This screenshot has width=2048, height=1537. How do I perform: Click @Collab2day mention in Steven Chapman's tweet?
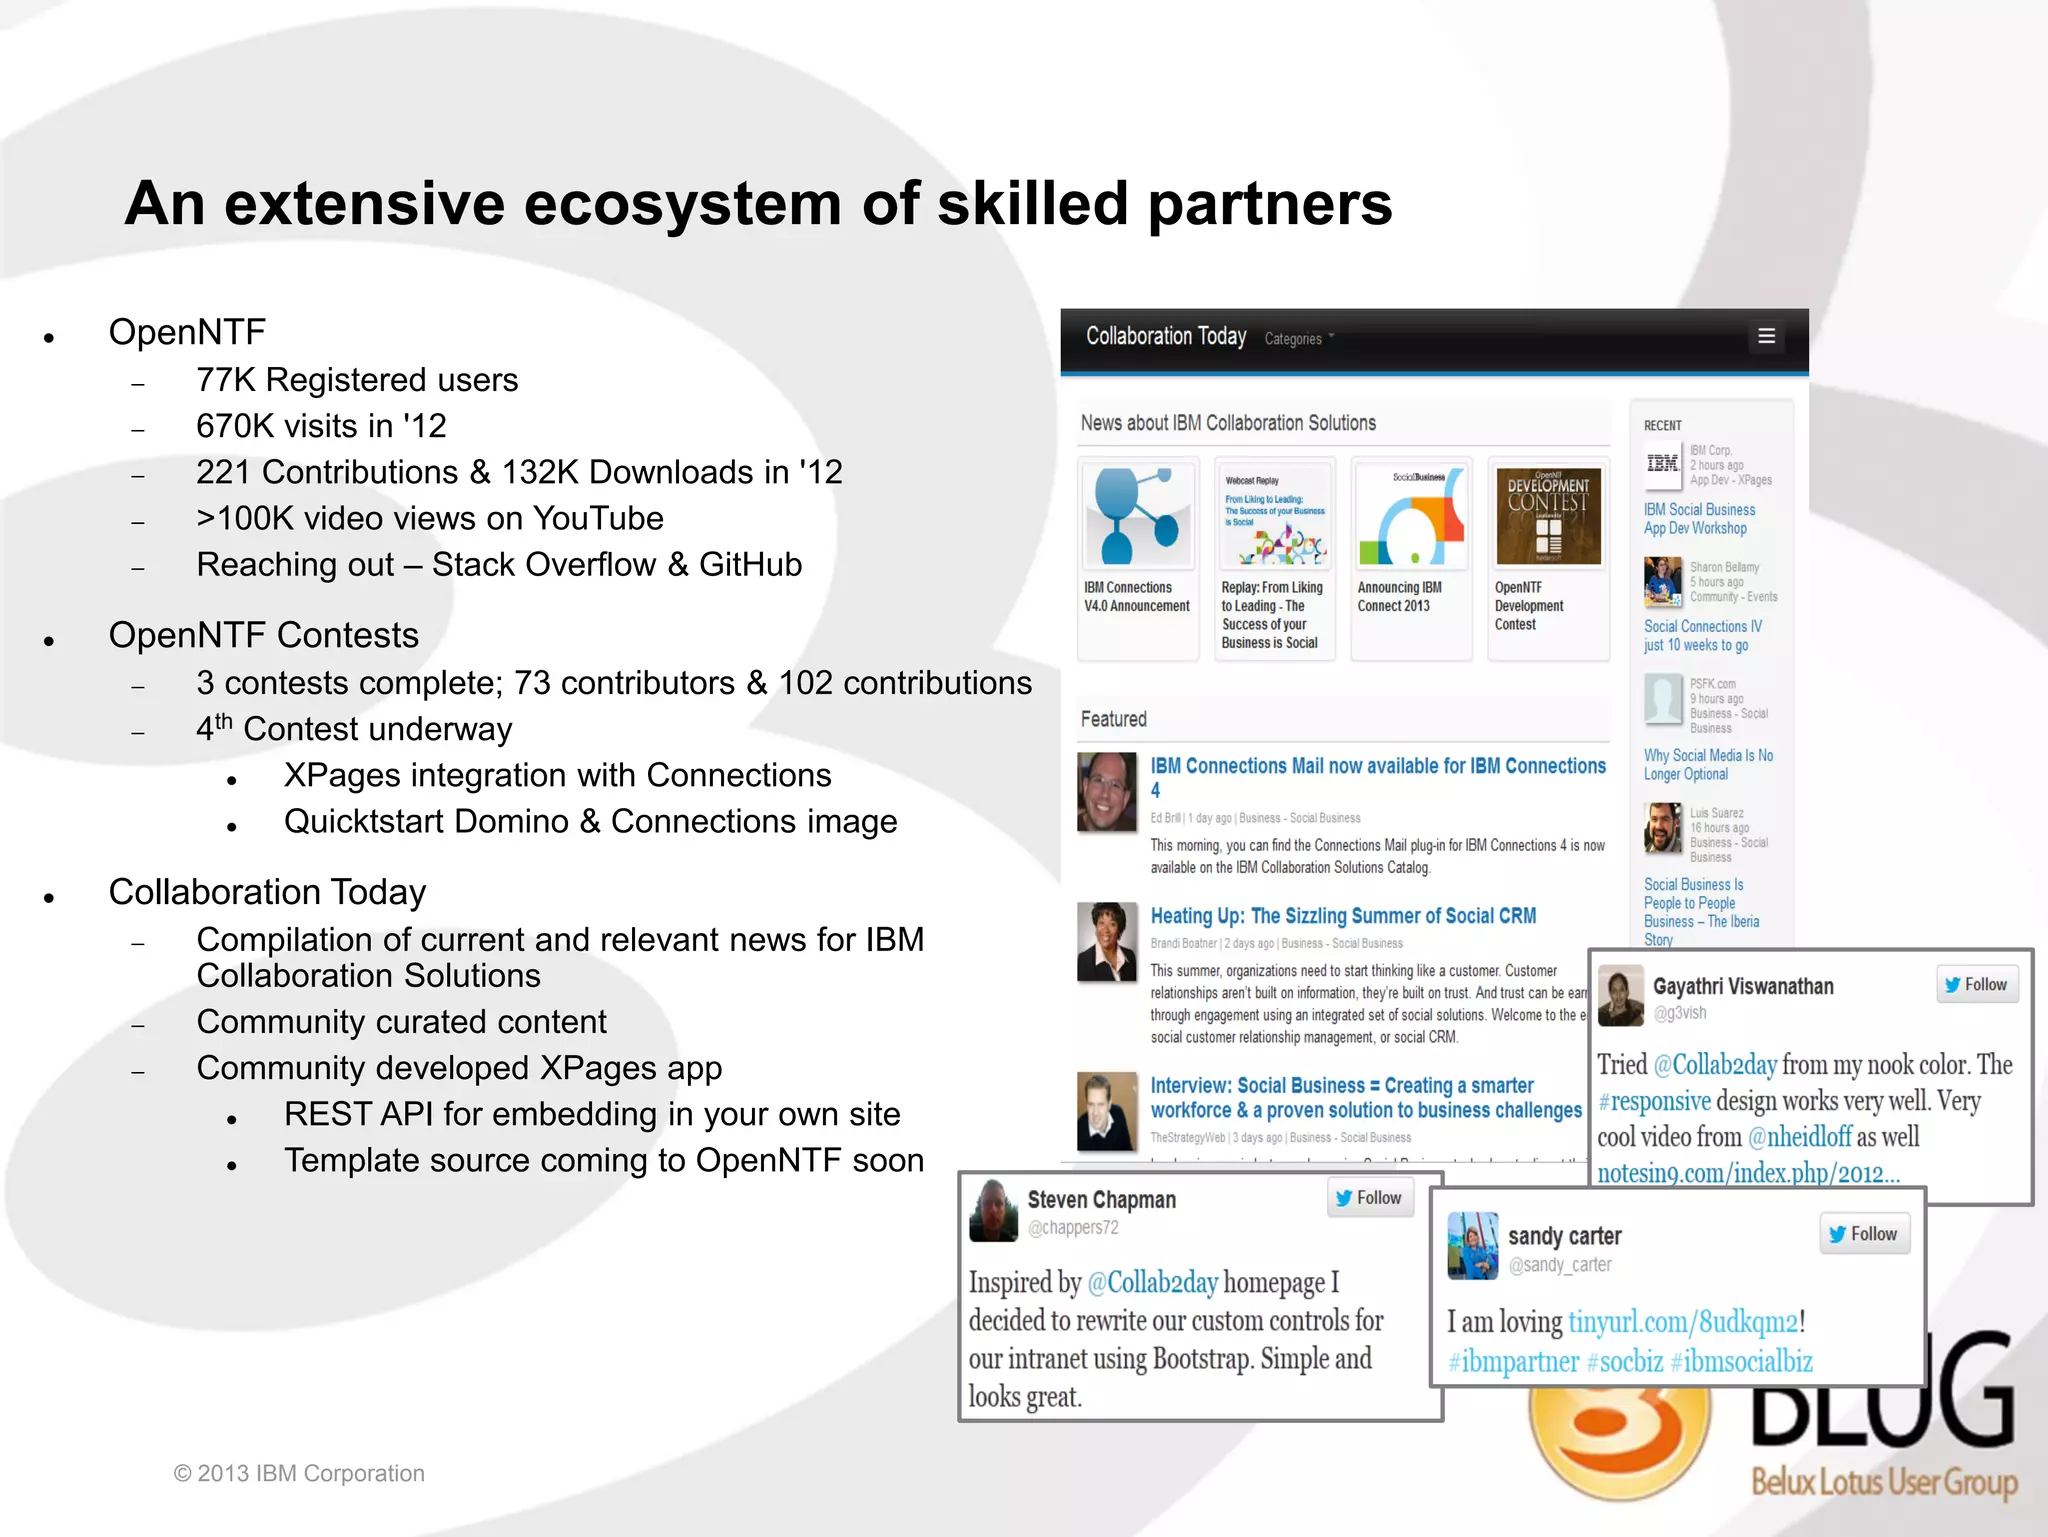pos(1152,1283)
